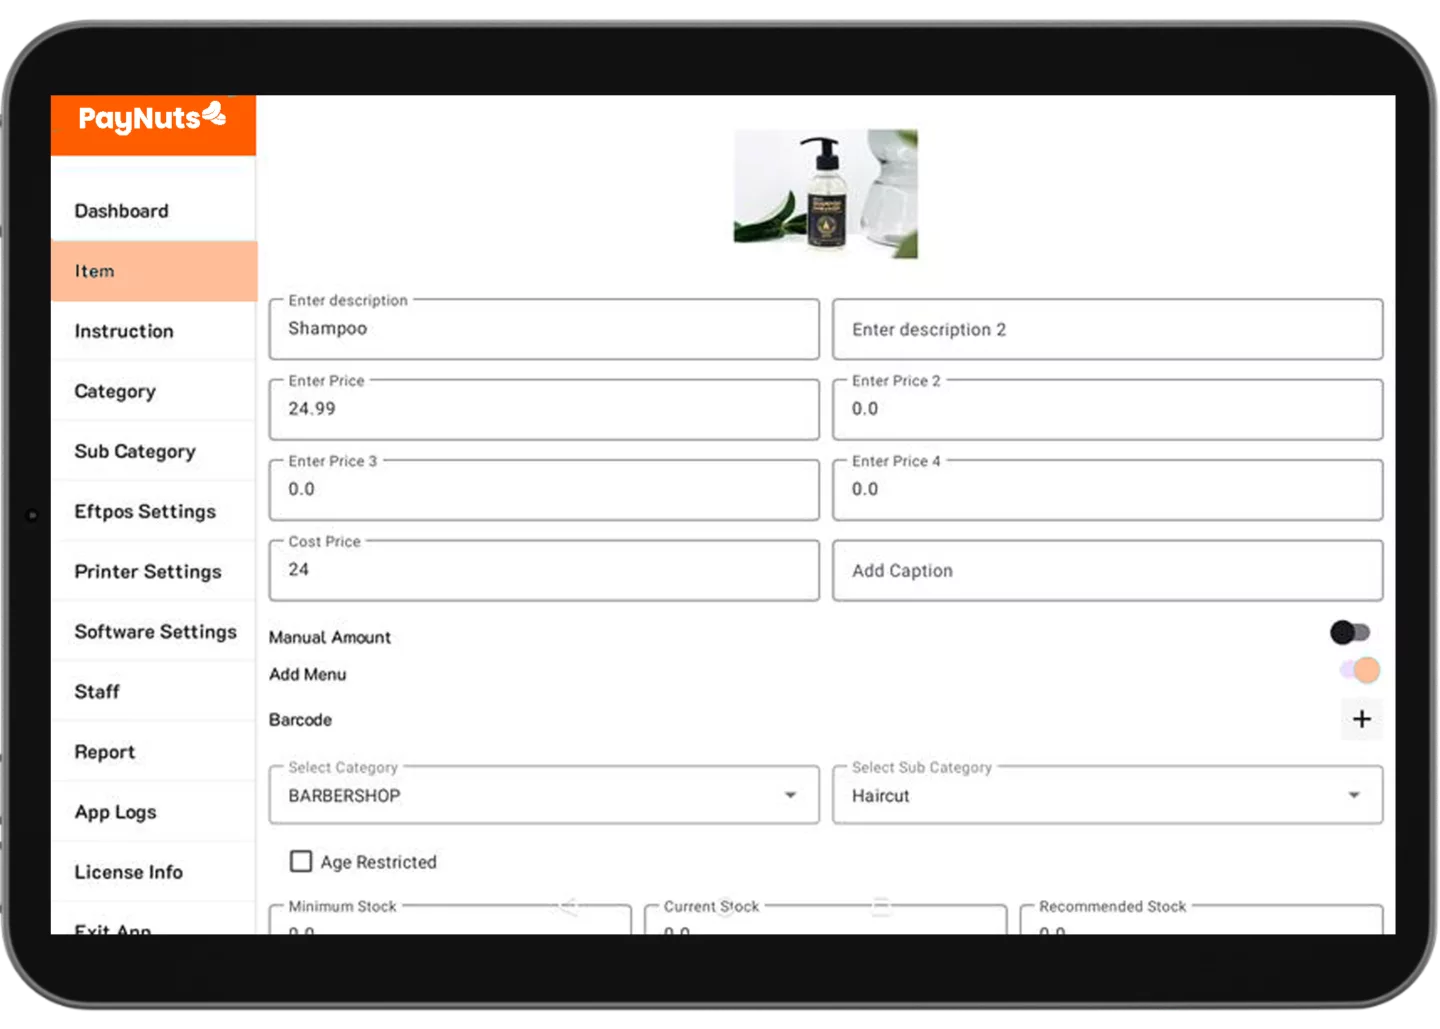Show License Info
This screenshot has height=1029, width=1440.
[x=128, y=871]
